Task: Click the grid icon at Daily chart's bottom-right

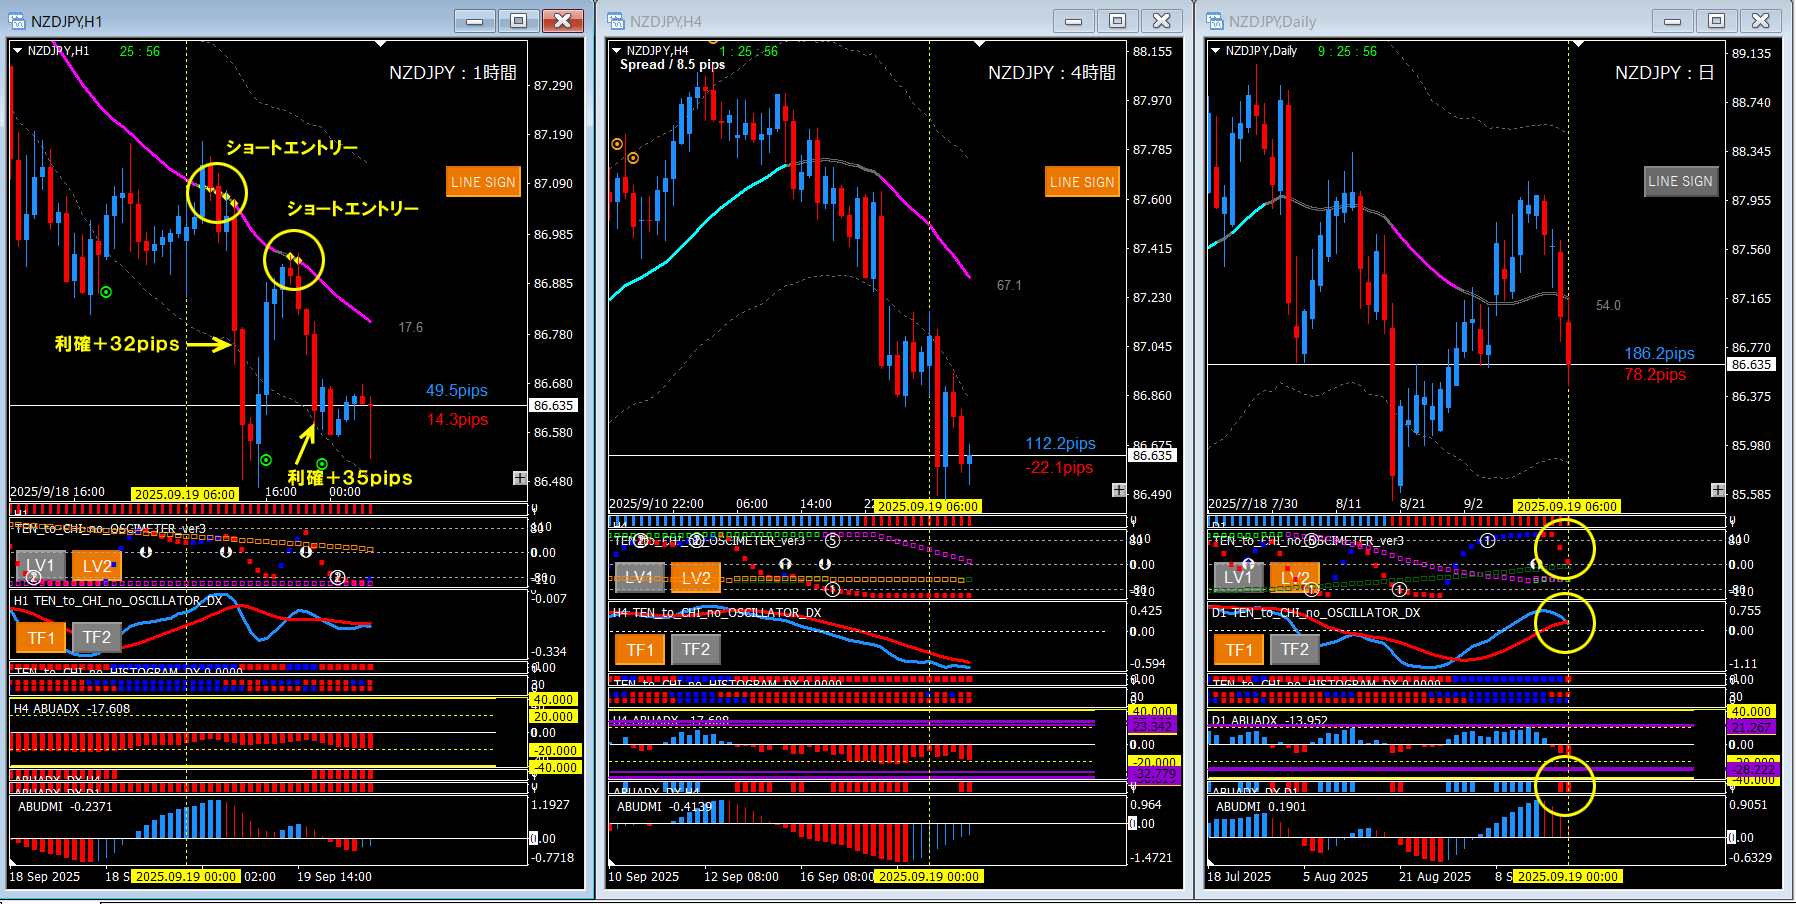Action: (1718, 490)
